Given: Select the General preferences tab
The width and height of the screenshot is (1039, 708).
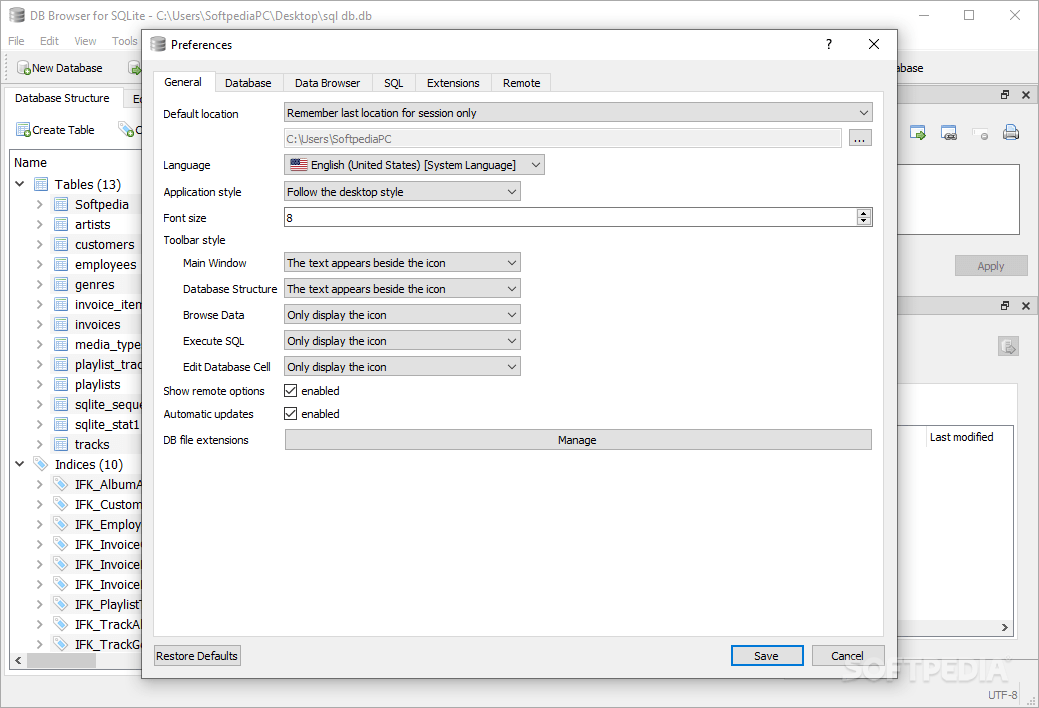Looking at the screenshot, I should tap(183, 82).
